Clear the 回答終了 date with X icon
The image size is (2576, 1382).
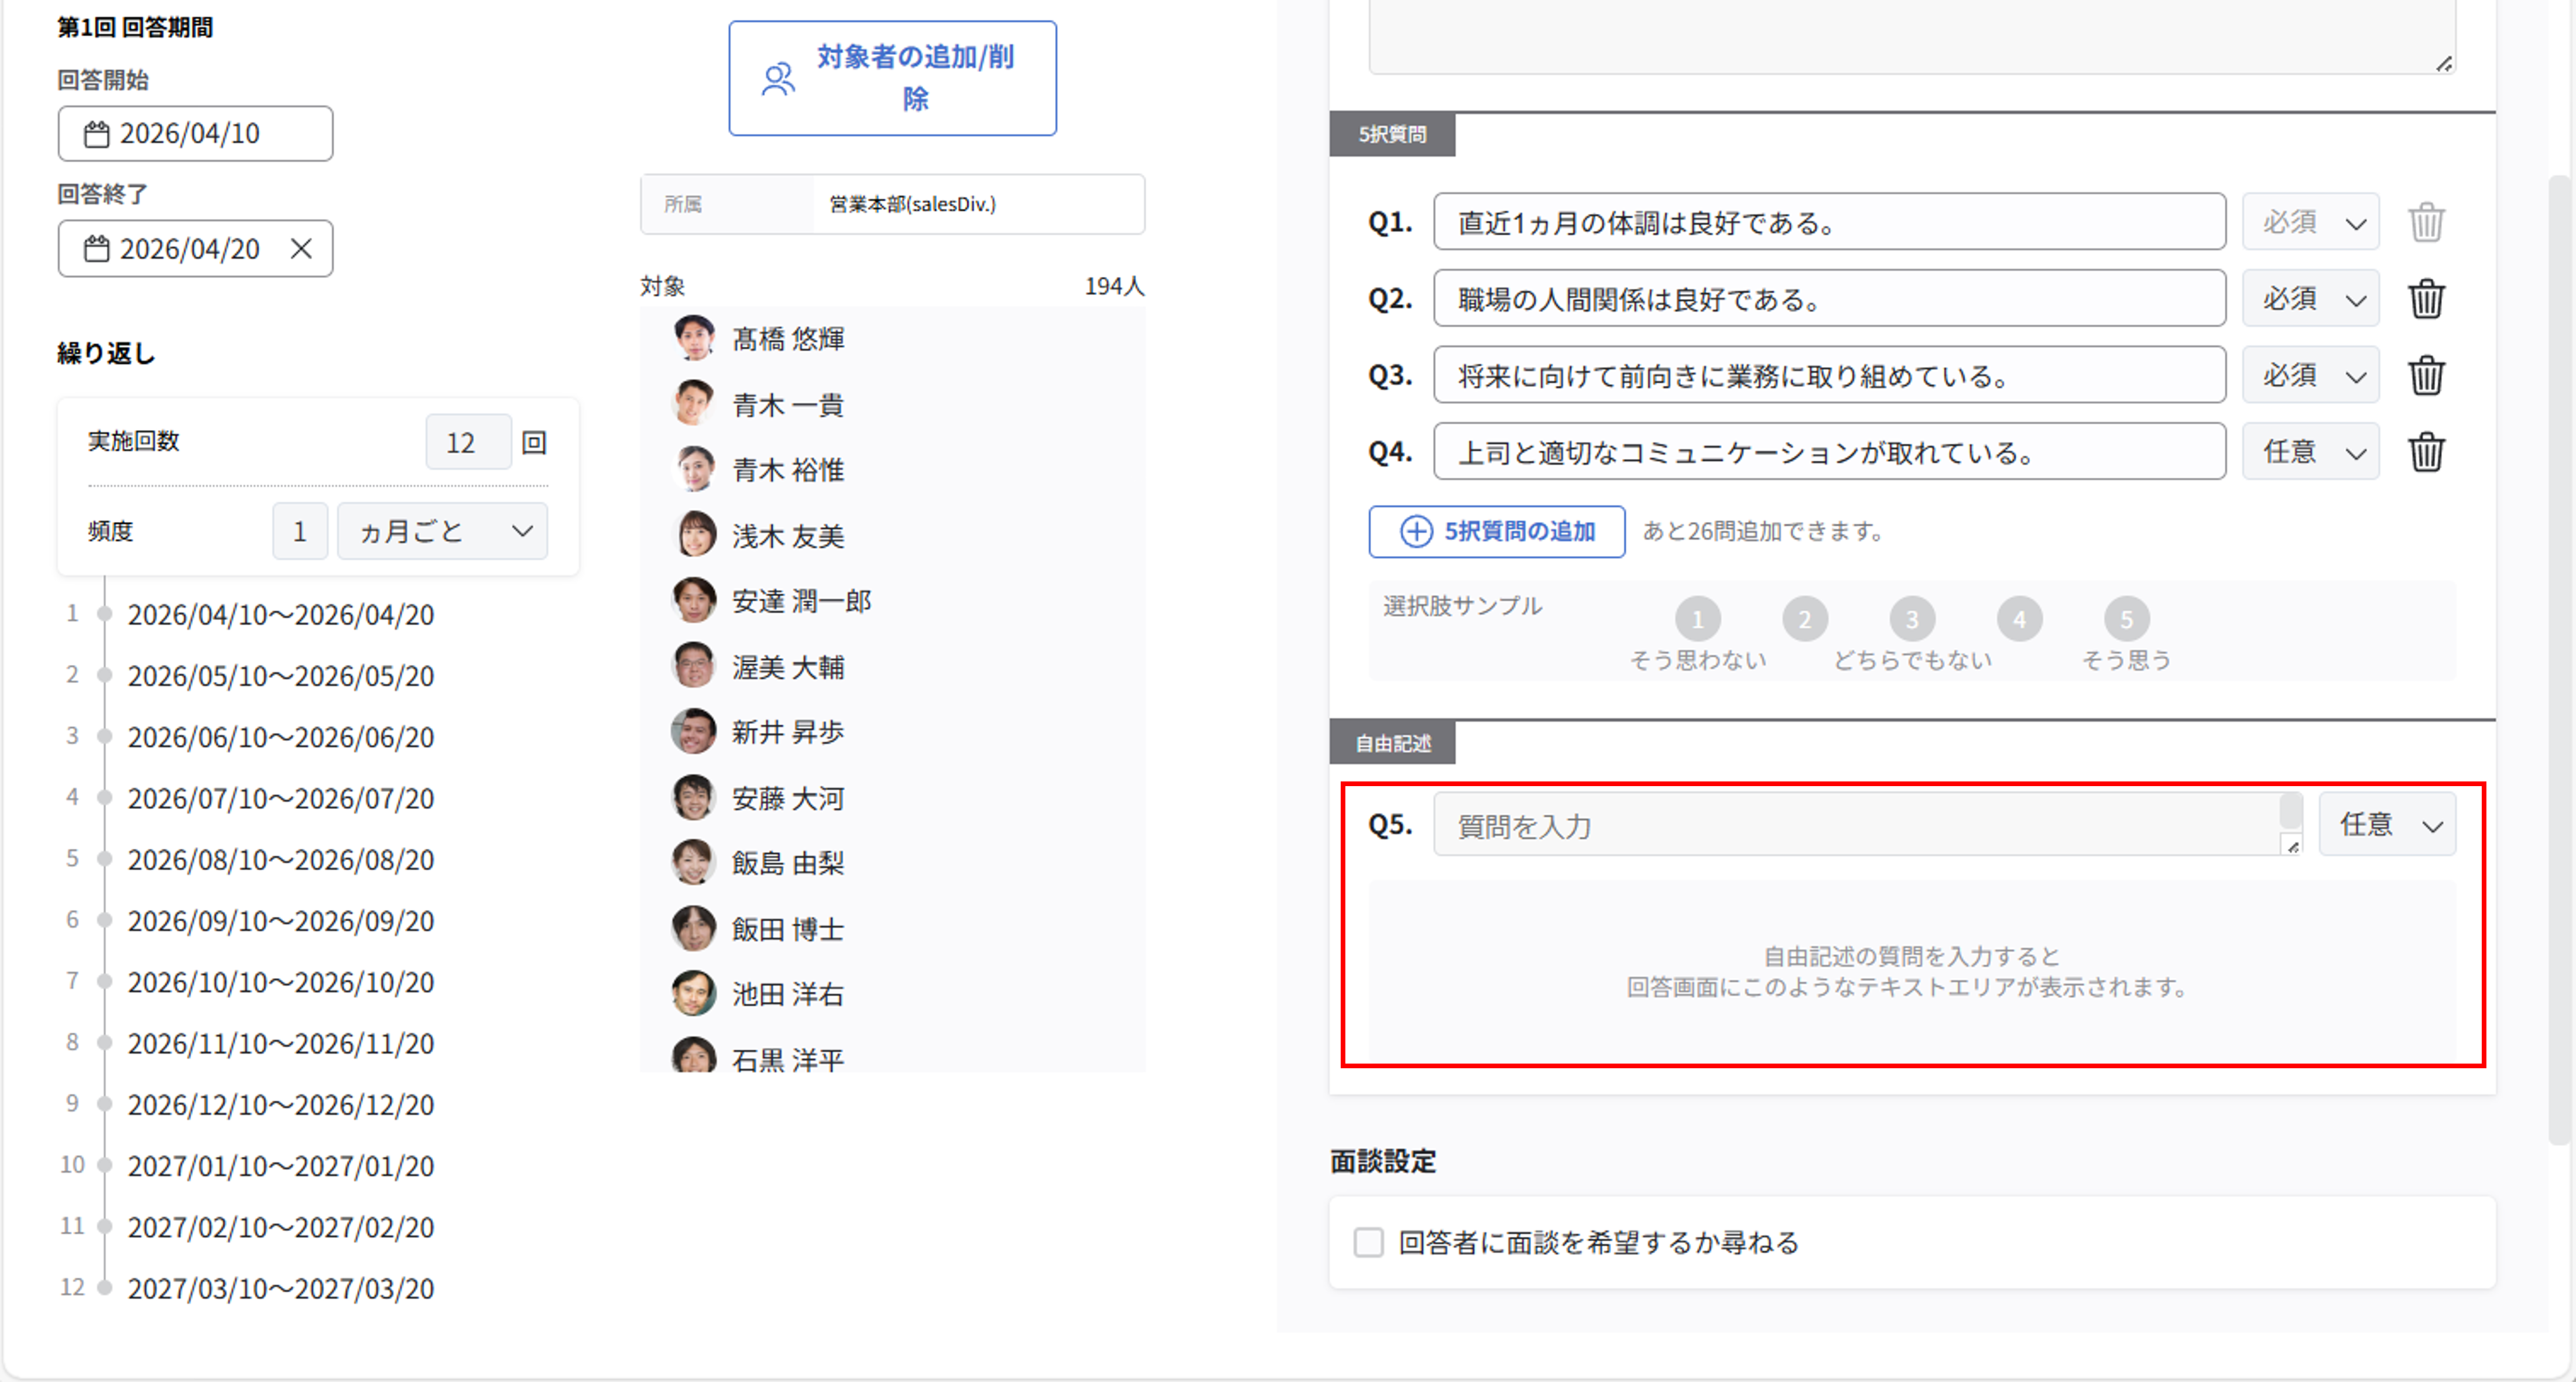(301, 248)
